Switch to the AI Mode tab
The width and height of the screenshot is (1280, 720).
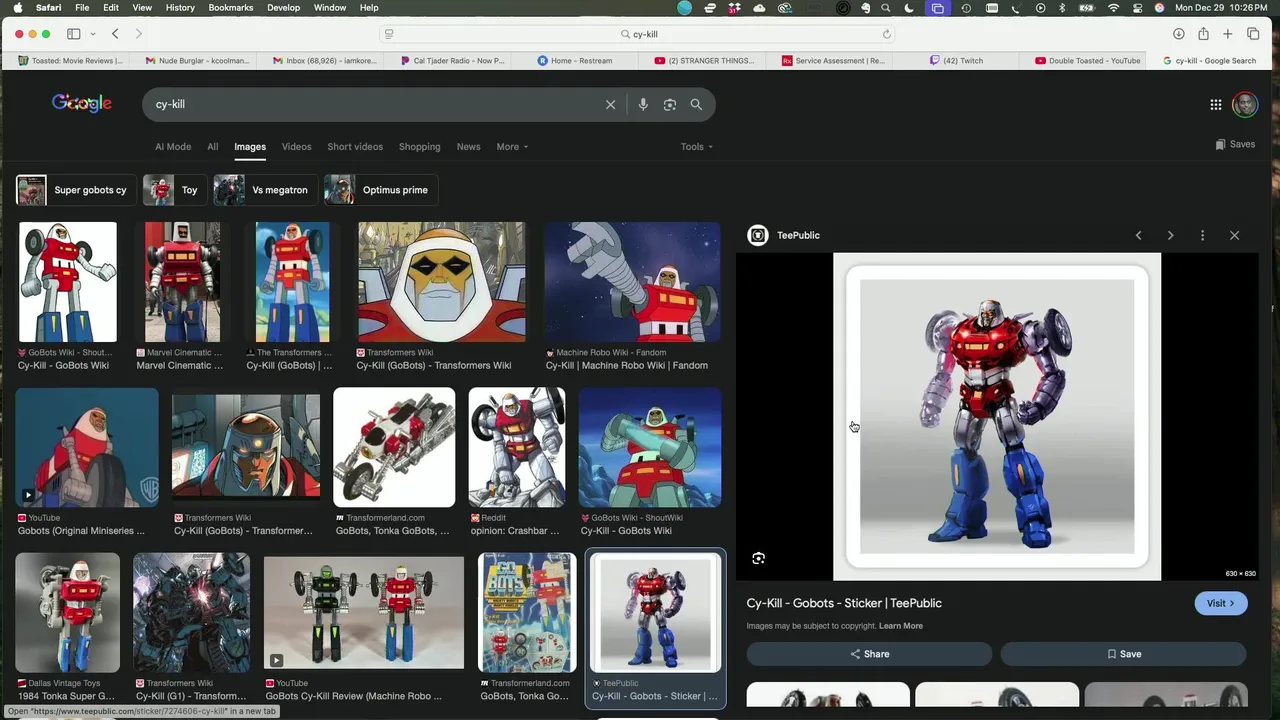point(173,147)
